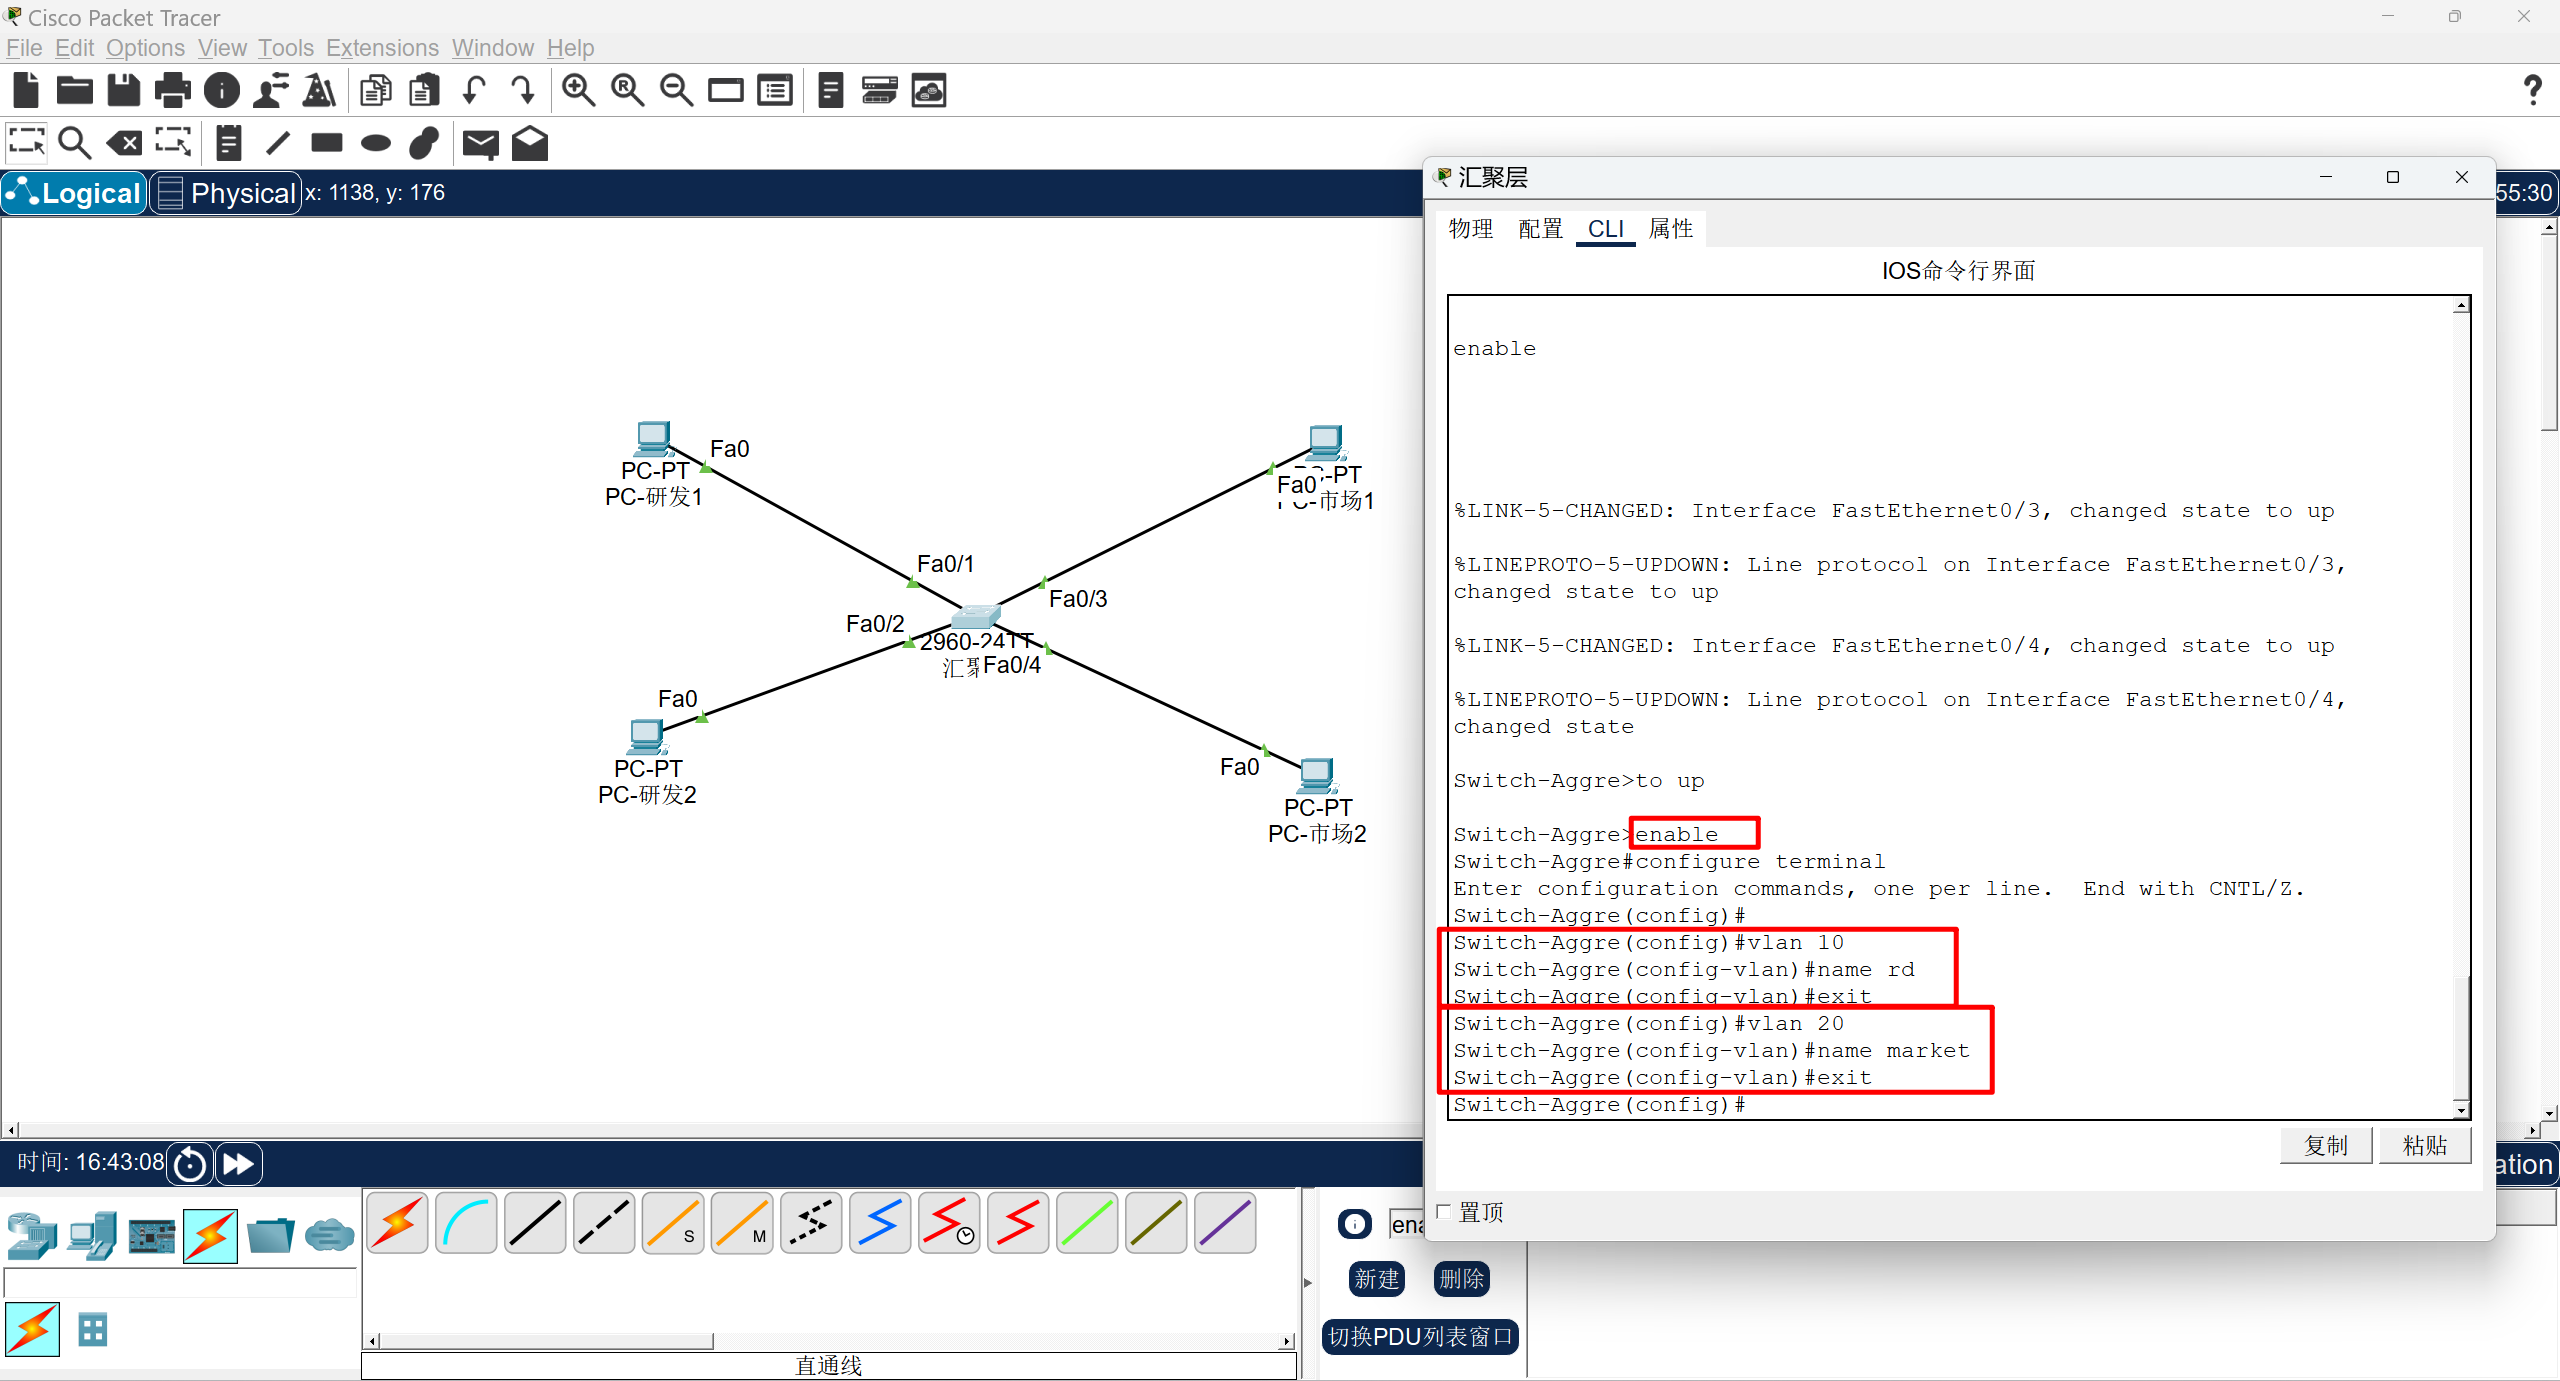Redo the last undone action
Screen dimensions: 2560x1381
pos(523,91)
